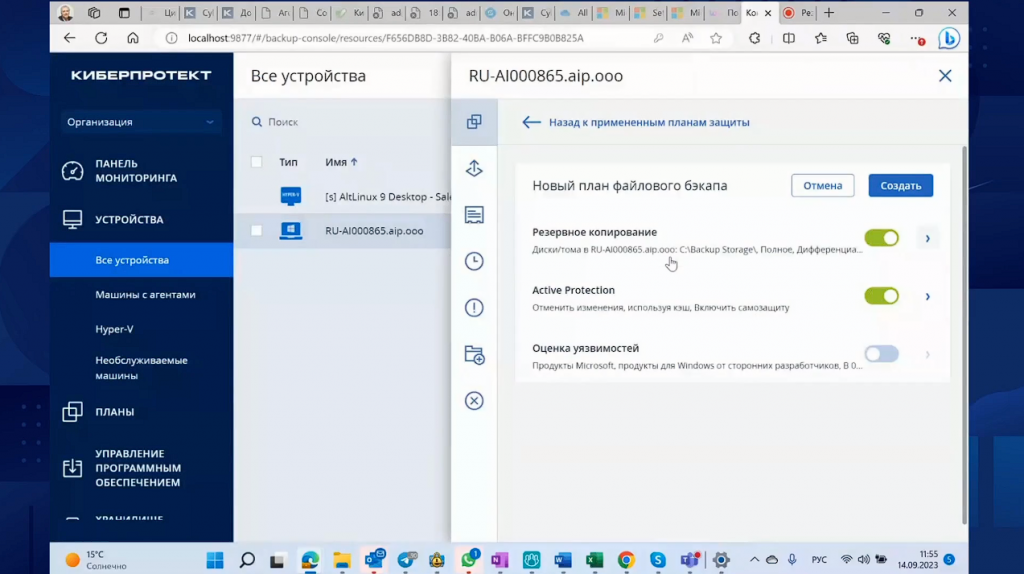Open Необслуживаемые машины section
This screenshot has height=574, width=1024.
point(141,368)
